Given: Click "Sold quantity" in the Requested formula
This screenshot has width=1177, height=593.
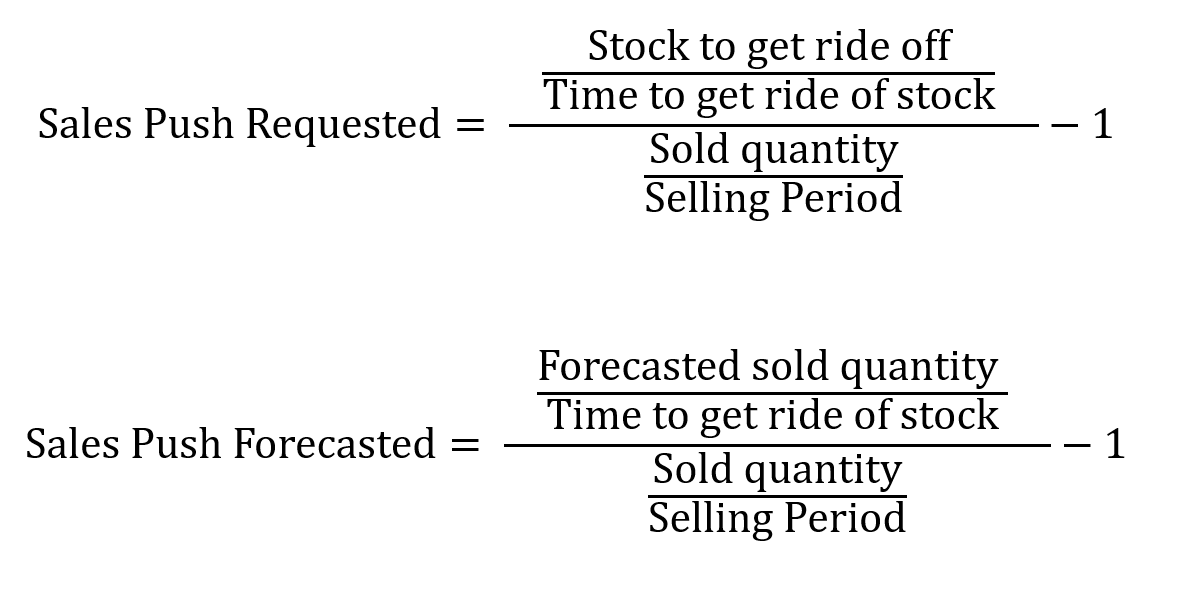Looking at the screenshot, I should 773,151.
